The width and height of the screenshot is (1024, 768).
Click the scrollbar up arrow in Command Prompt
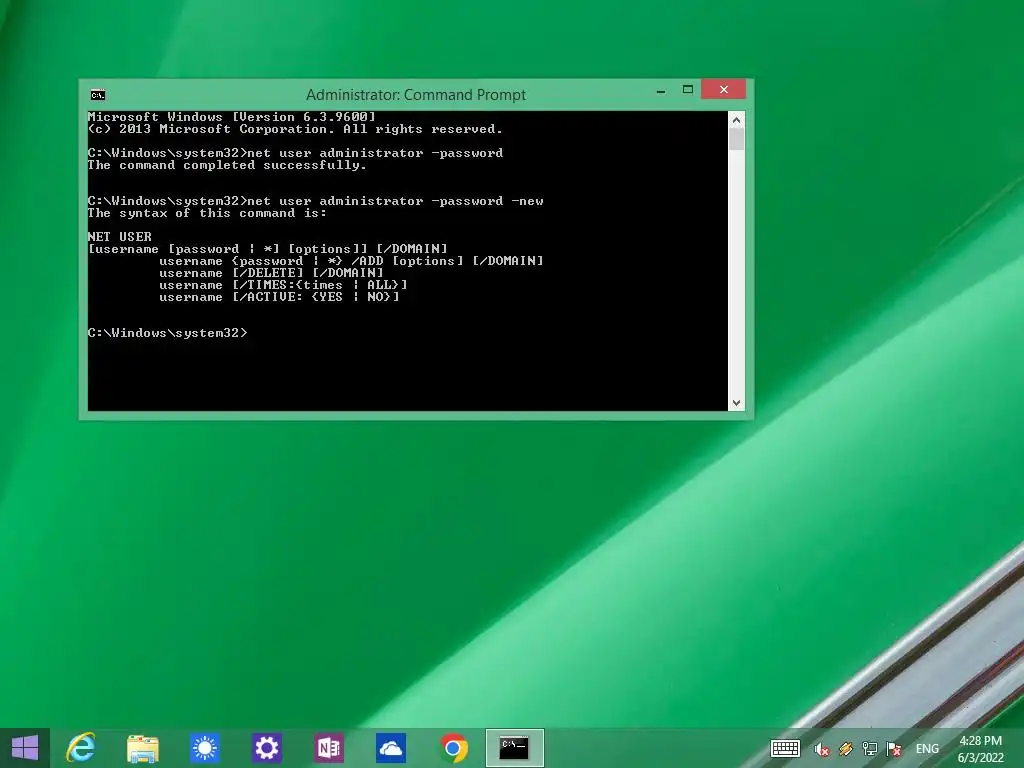point(736,120)
